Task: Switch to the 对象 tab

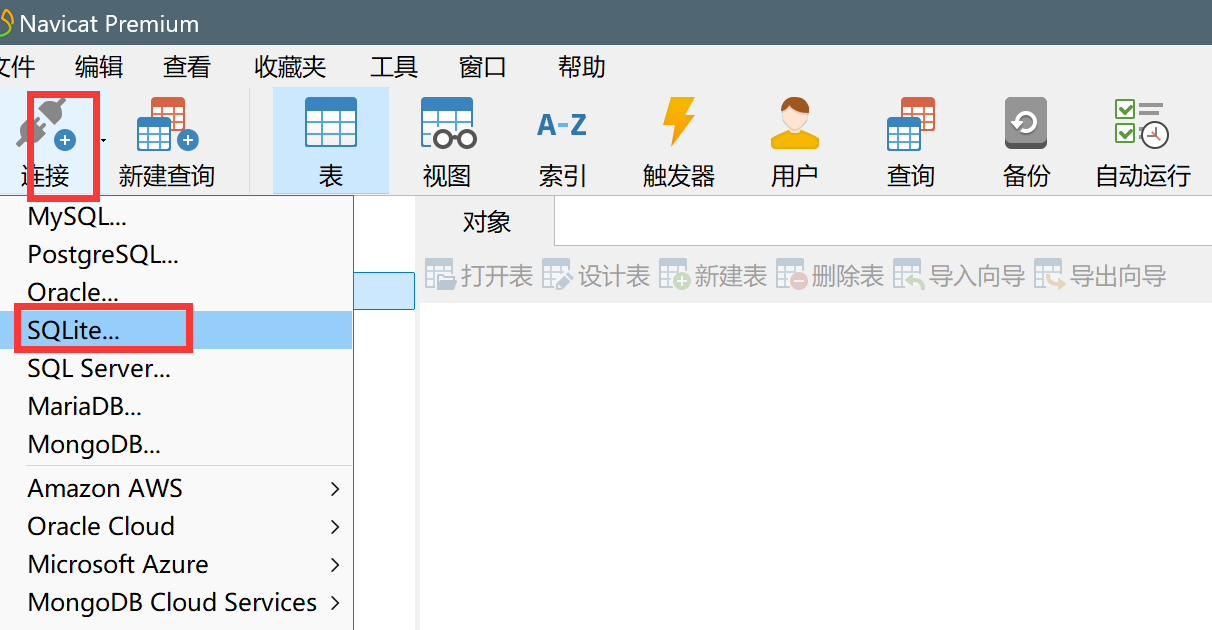Action: [x=487, y=222]
